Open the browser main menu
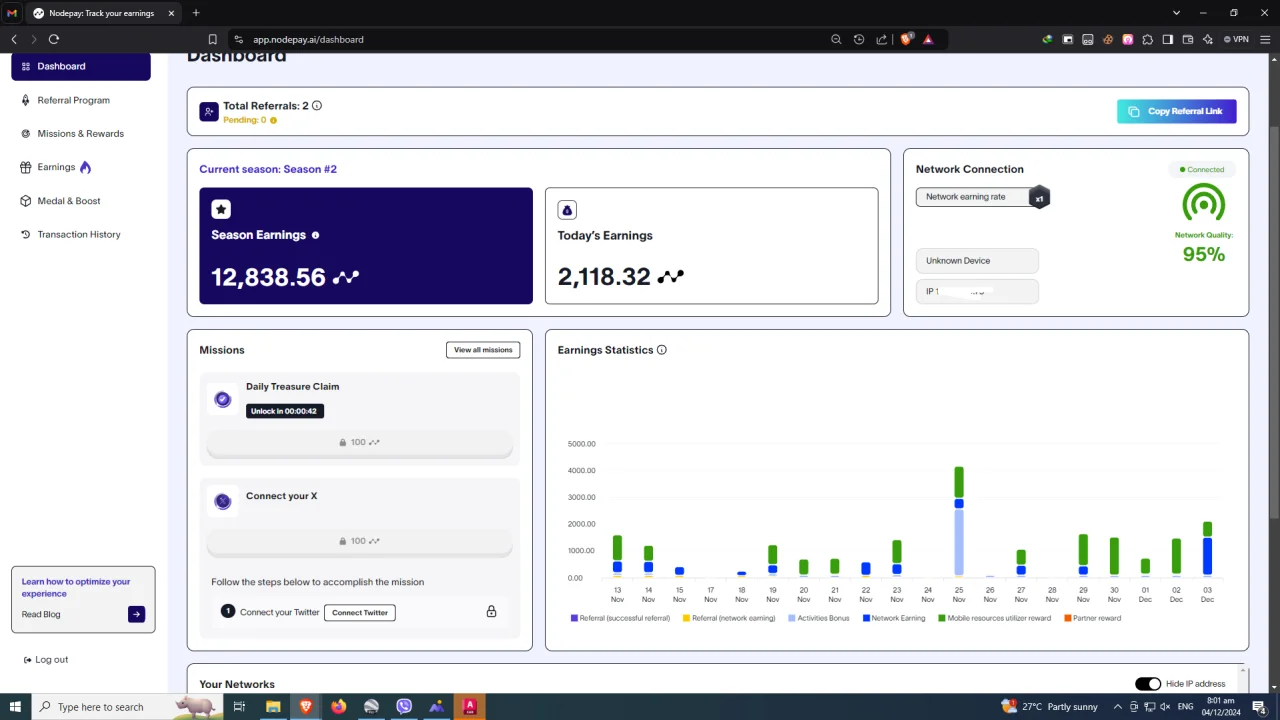 pos(1266,40)
